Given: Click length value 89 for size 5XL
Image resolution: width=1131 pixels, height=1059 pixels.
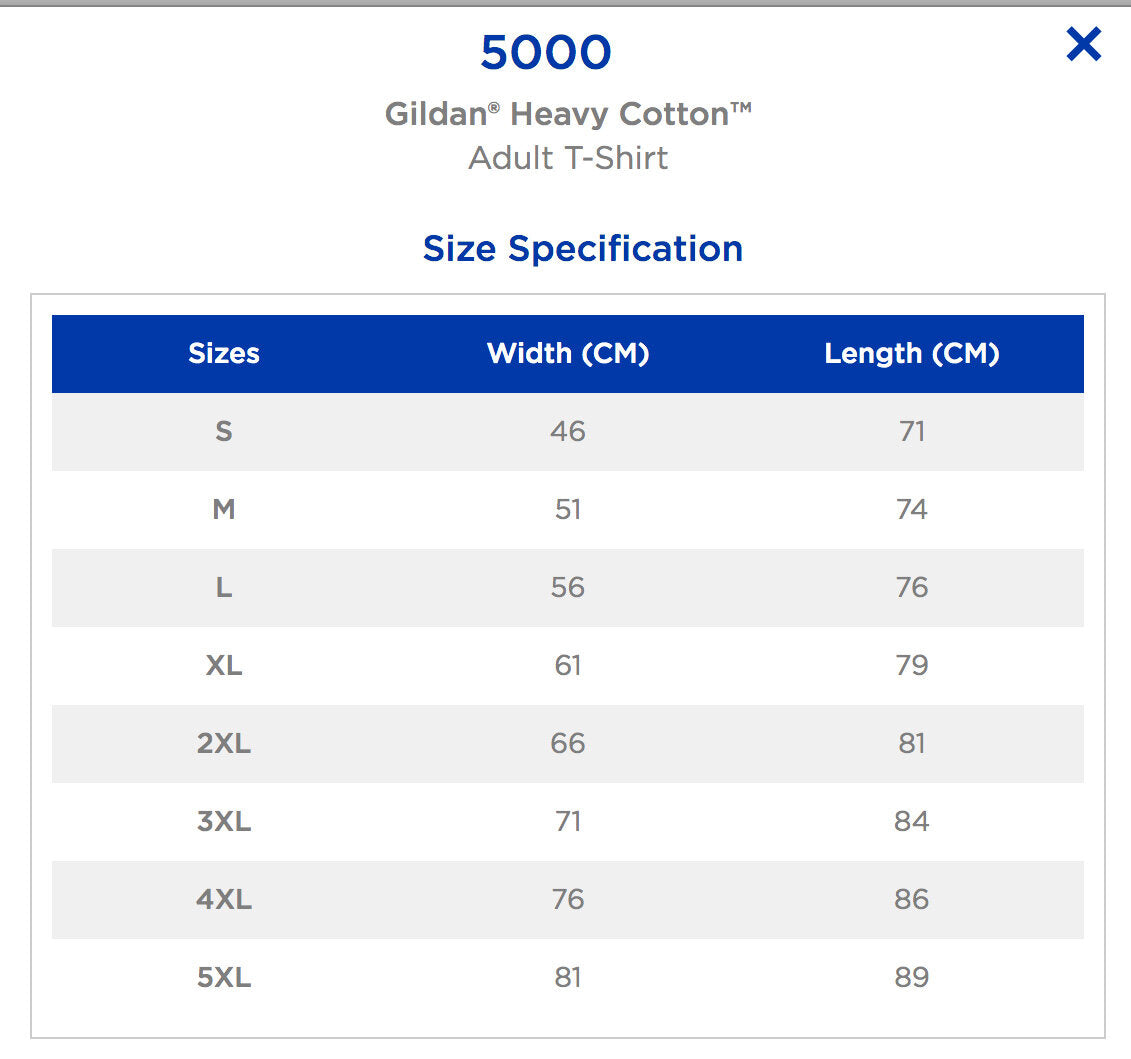Looking at the screenshot, I should tap(912, 977).
